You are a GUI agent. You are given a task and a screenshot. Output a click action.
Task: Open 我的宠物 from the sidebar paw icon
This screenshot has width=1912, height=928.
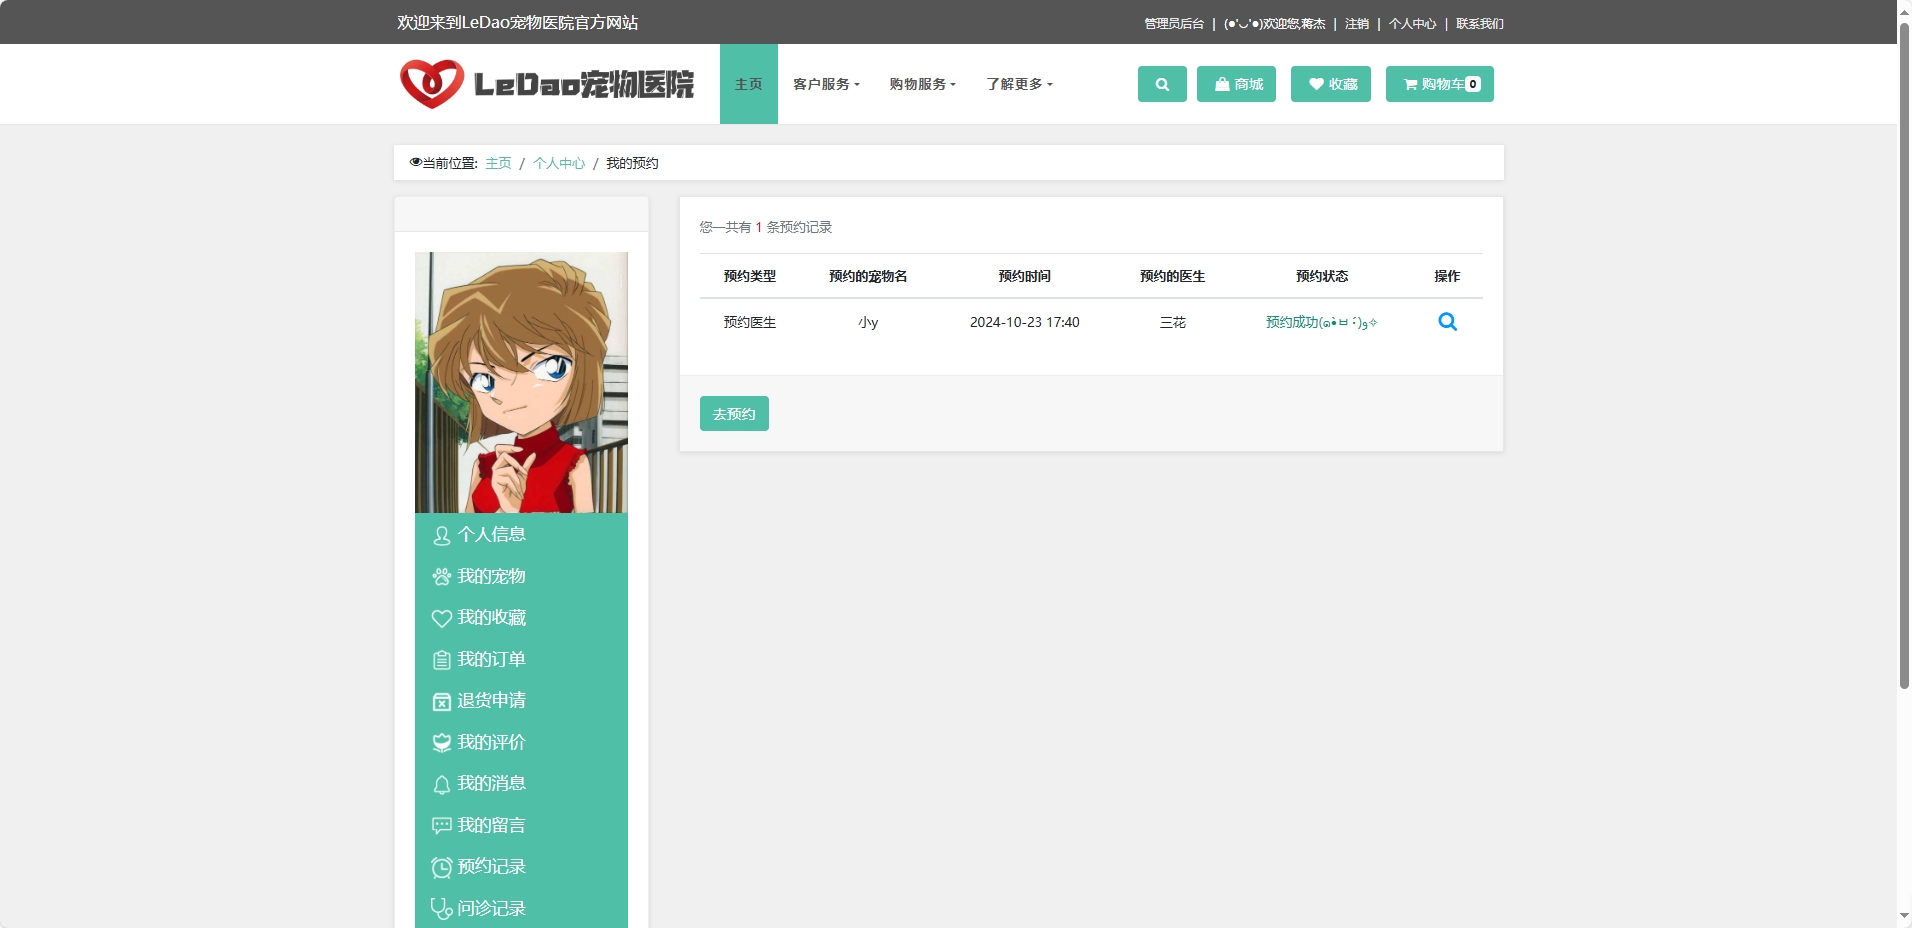pos(491,576)
